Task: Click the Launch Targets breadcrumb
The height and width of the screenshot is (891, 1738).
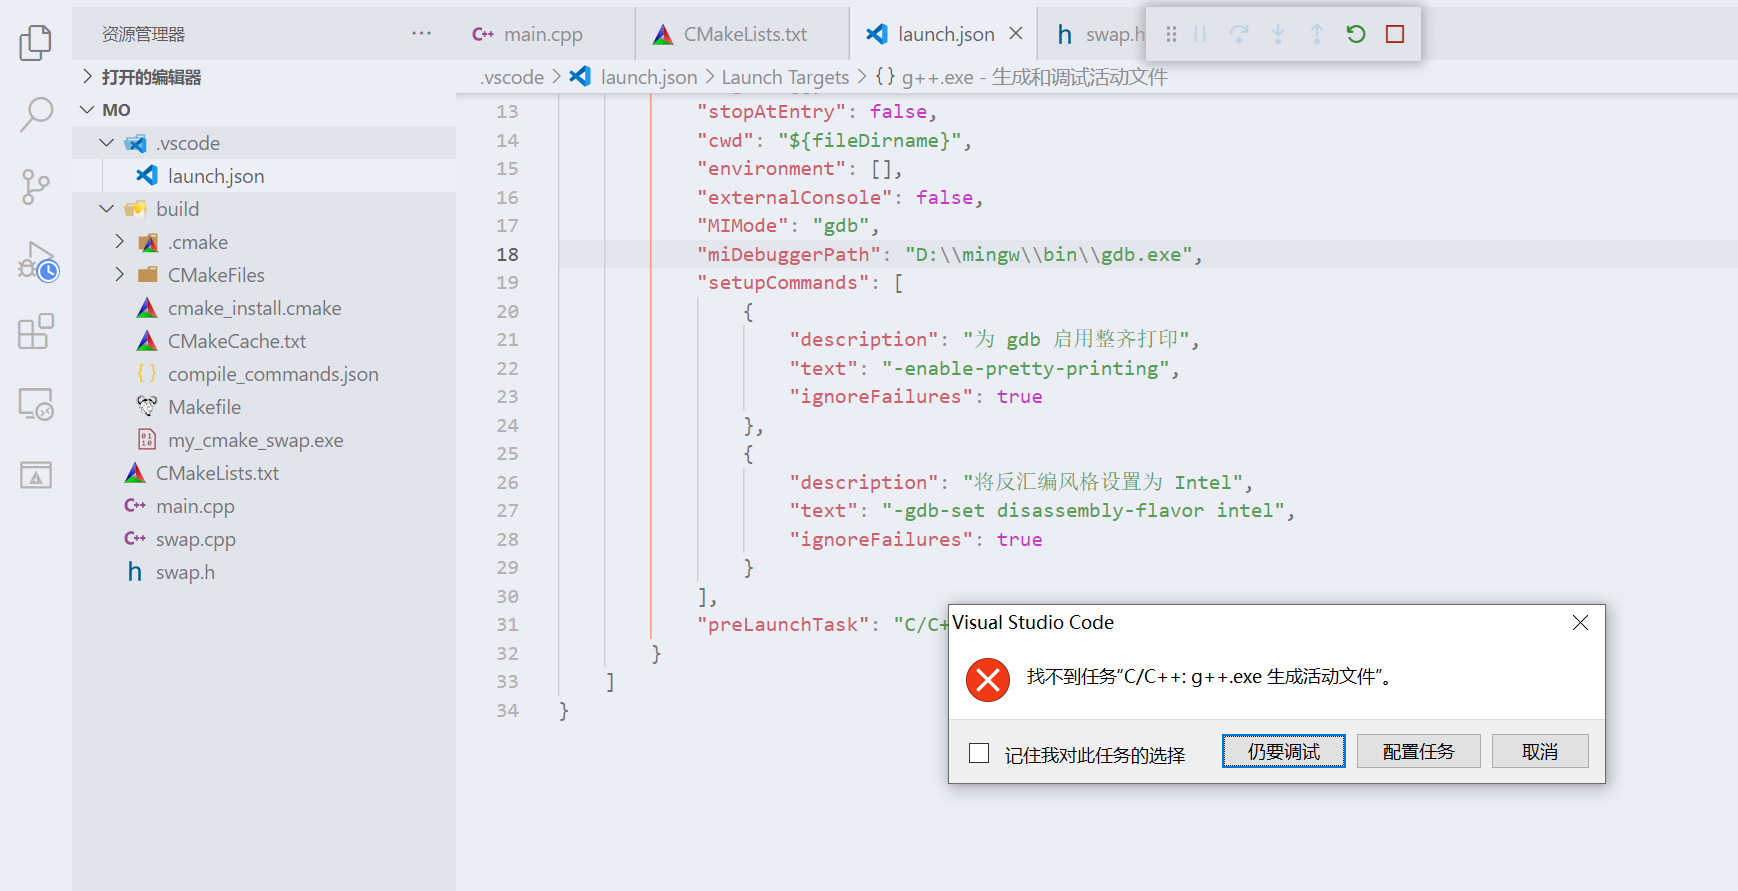Action: [785, 77]
